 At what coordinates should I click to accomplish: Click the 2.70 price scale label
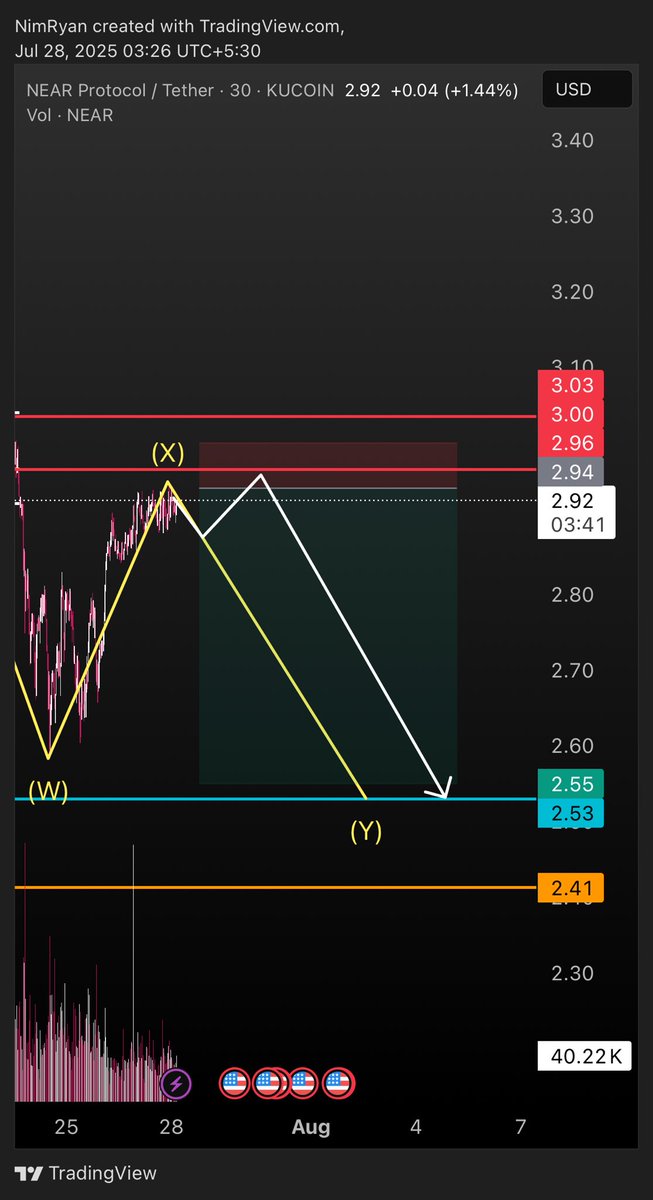click(573, 670)
